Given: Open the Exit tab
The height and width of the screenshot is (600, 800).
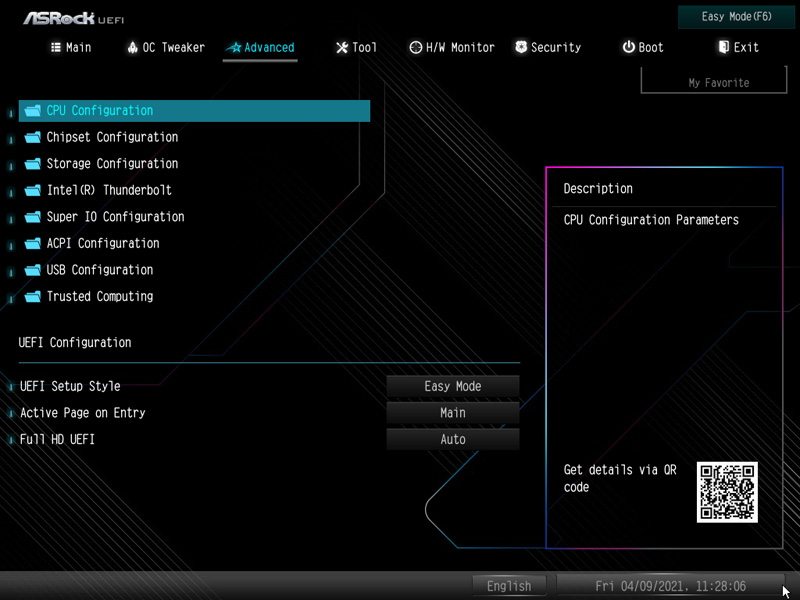Looking at the screenshot, I should [738, 47].
